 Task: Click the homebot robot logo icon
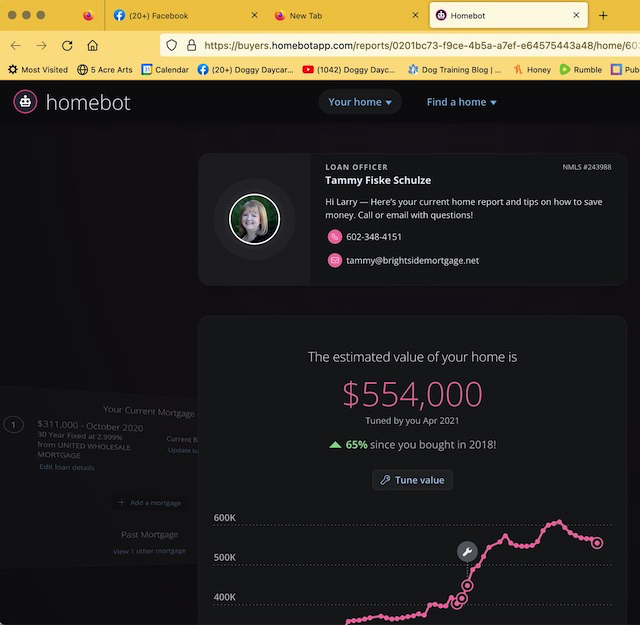25,102
